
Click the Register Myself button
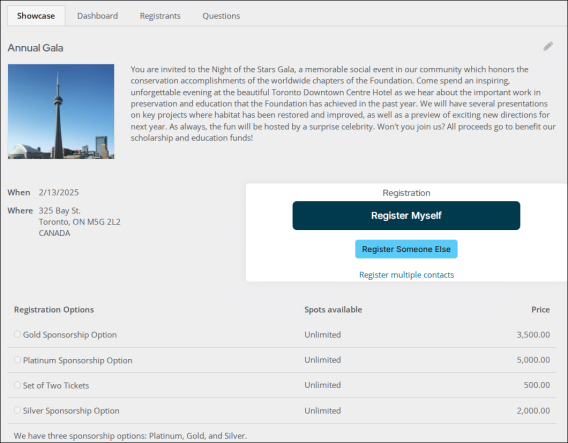[x=406, y=216]
